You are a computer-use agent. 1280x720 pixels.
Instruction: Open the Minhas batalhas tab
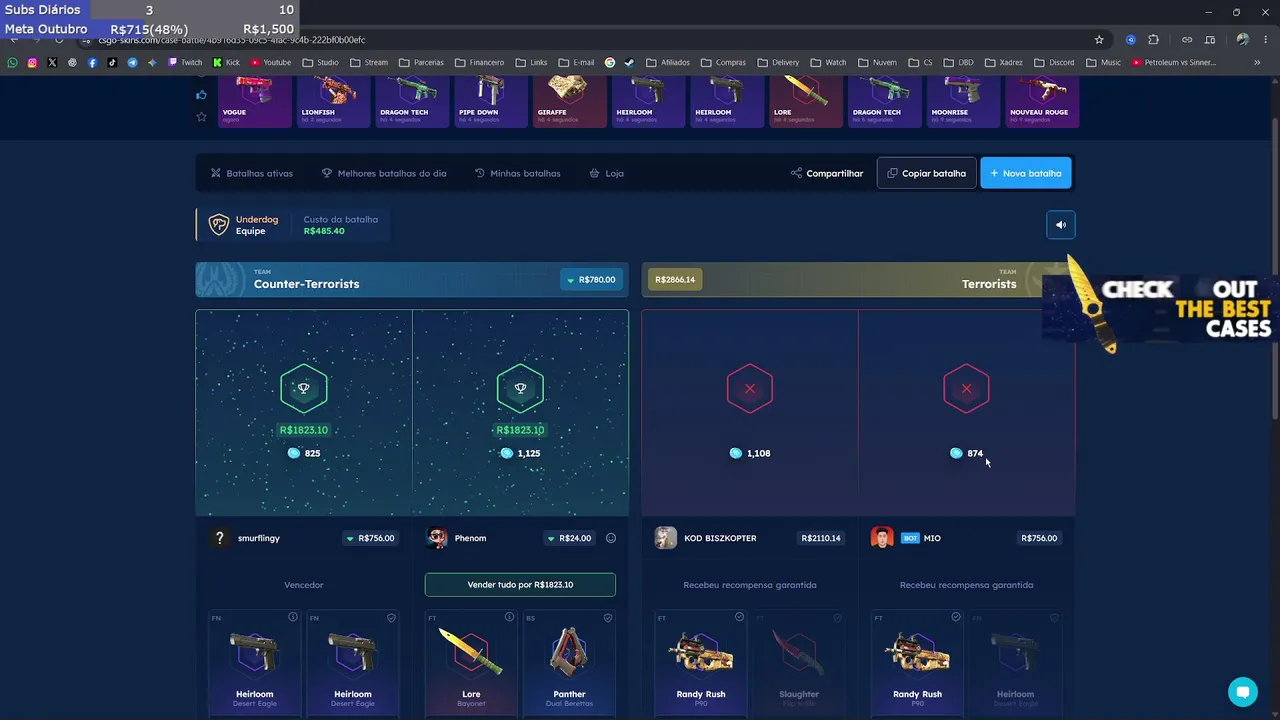[x=517, y=173]
